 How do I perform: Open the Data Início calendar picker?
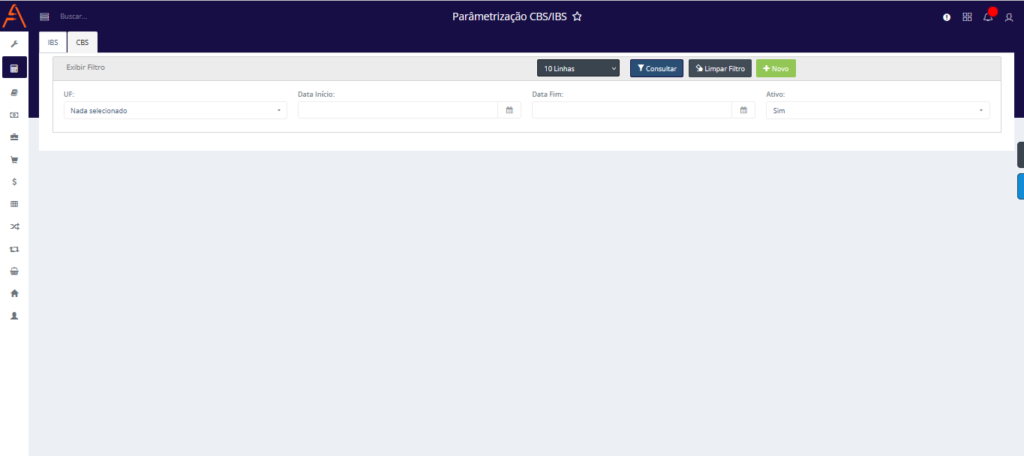[509, 110]
